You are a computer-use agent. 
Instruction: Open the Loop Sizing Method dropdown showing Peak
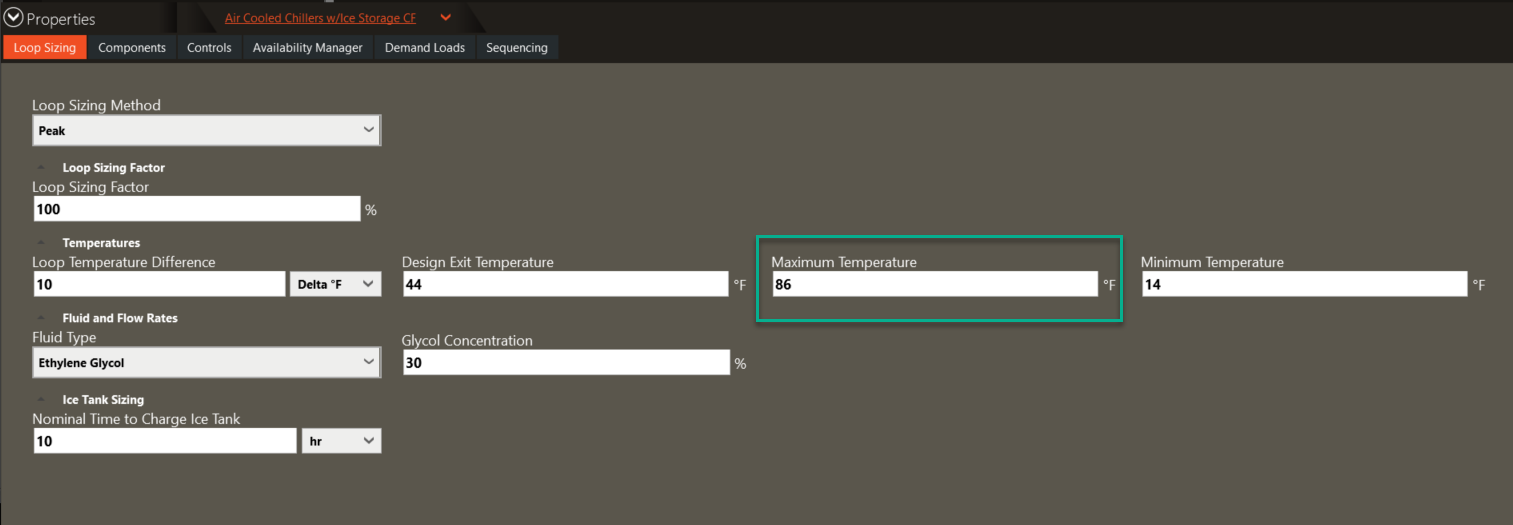point(206,130)
